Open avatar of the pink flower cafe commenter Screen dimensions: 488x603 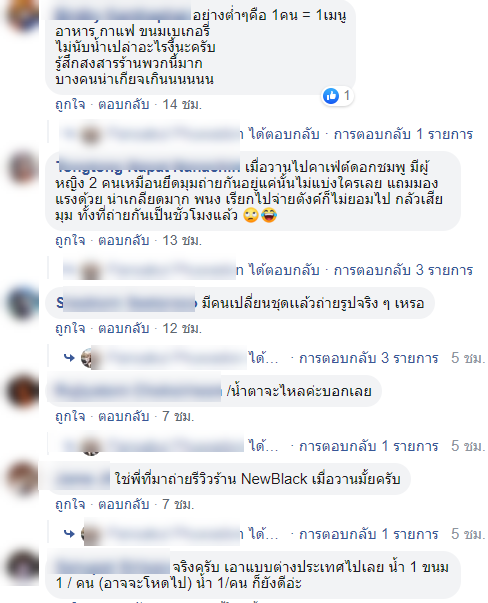[x=22, y=168]
